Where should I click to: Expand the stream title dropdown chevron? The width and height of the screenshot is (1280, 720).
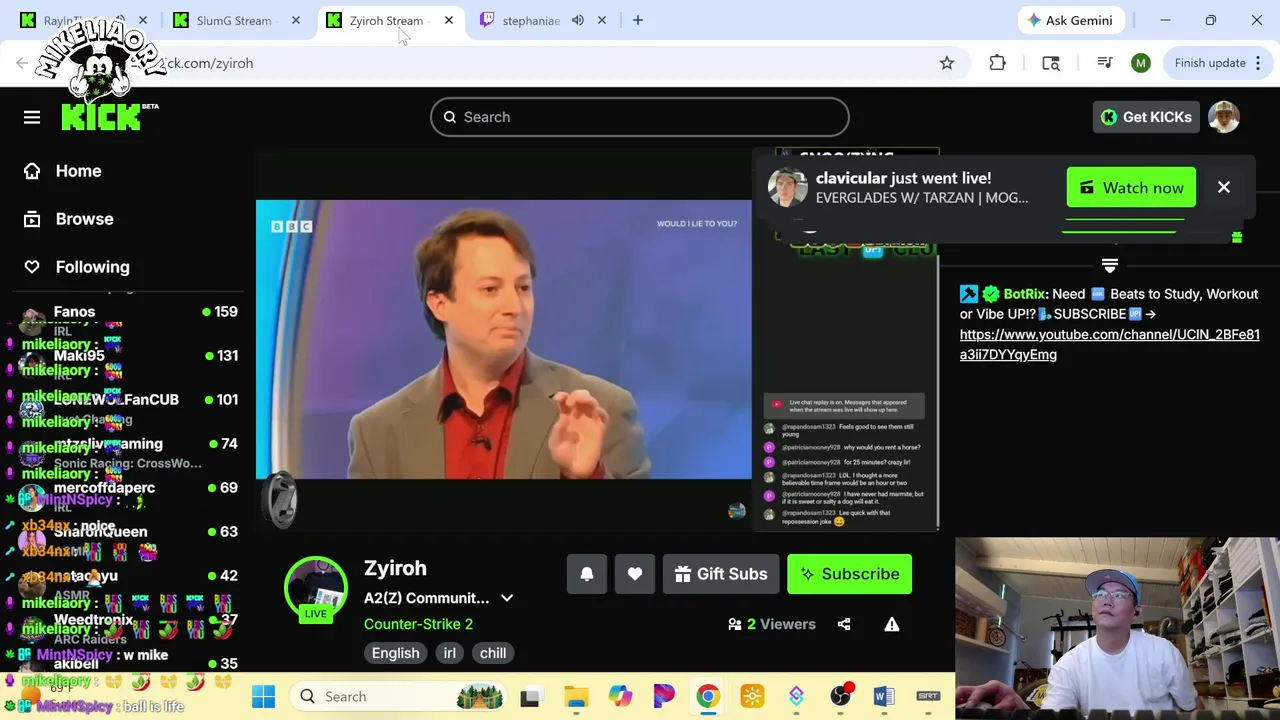507,598
